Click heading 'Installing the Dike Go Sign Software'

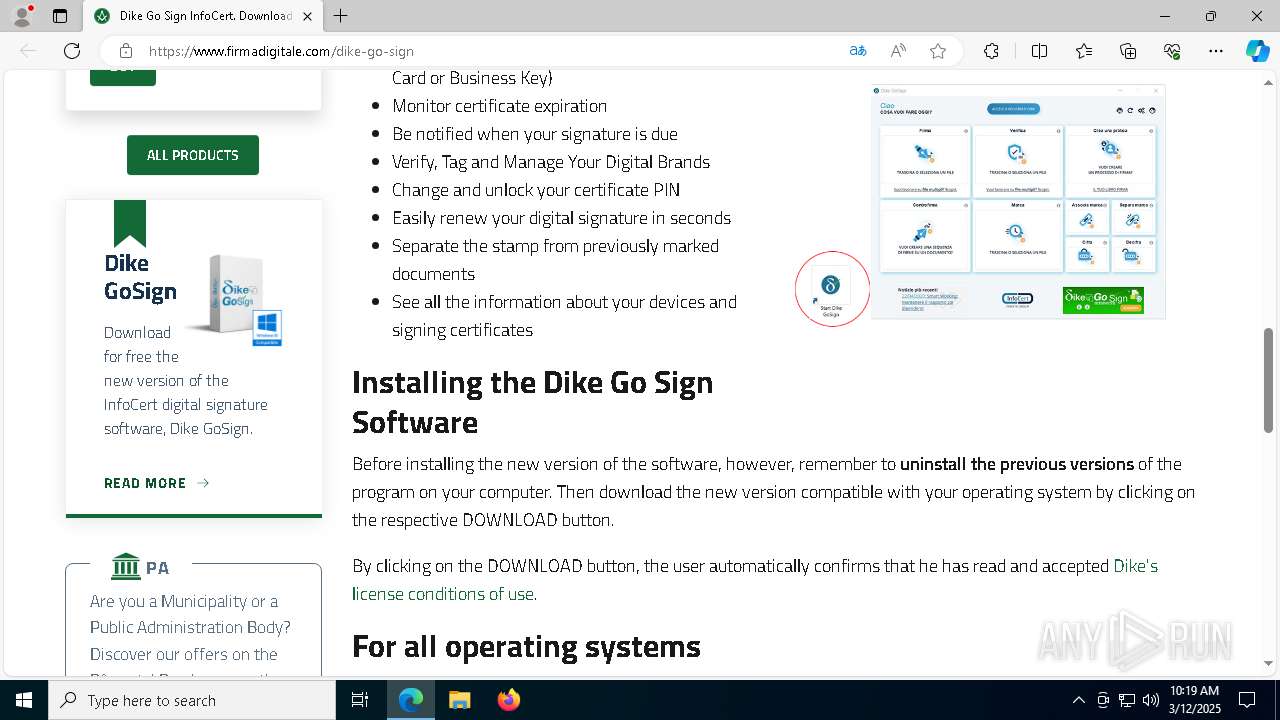tap(533, 402)
